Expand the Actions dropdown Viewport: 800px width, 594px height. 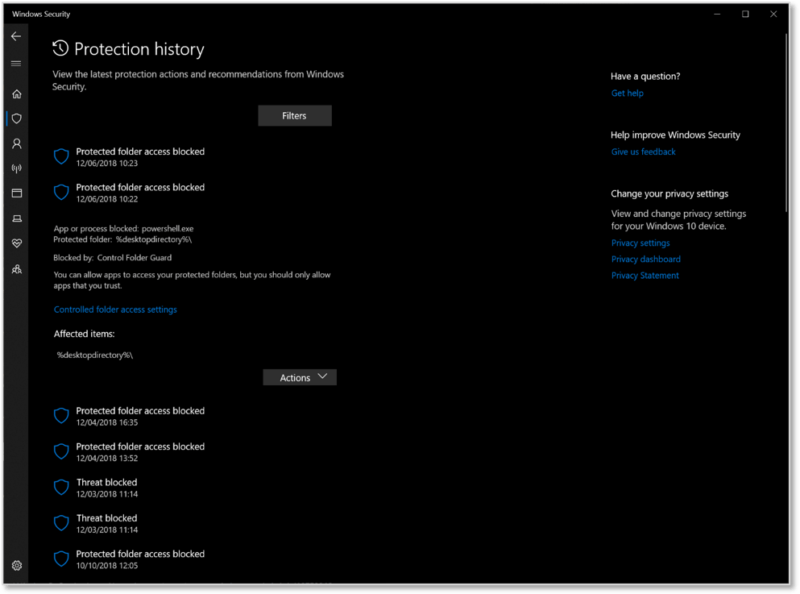299,378
